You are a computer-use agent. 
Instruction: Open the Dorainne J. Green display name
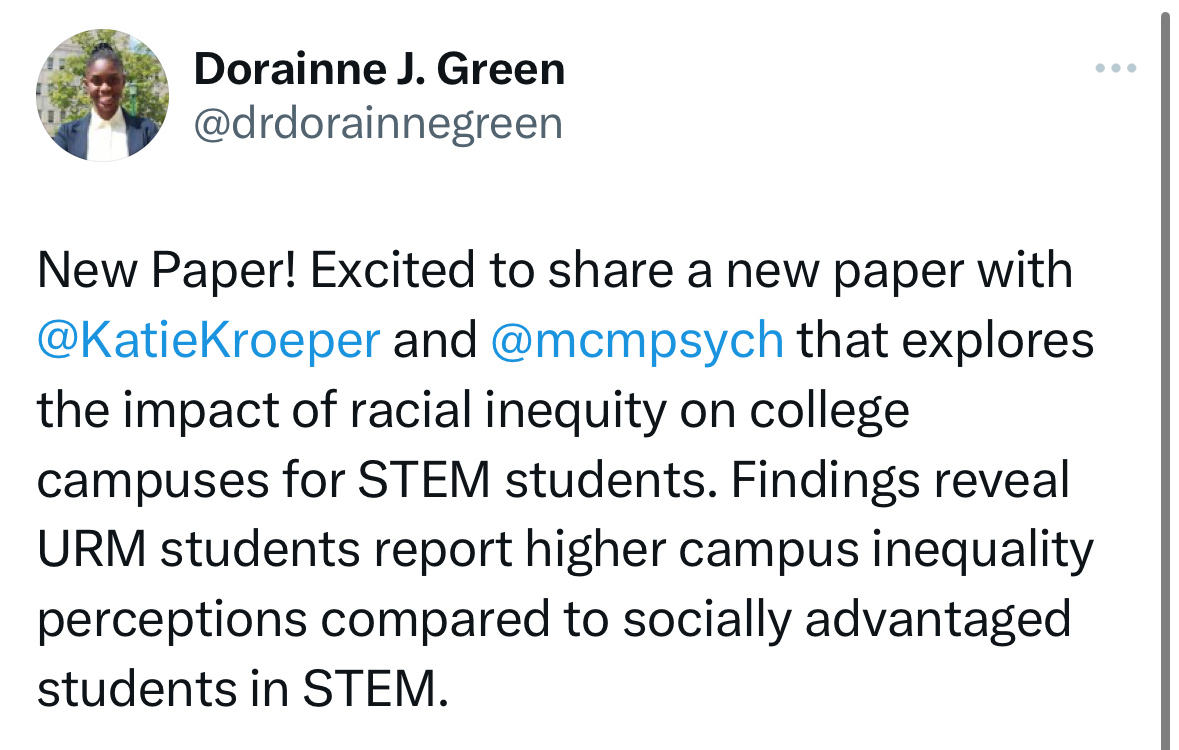coord(379,69)
